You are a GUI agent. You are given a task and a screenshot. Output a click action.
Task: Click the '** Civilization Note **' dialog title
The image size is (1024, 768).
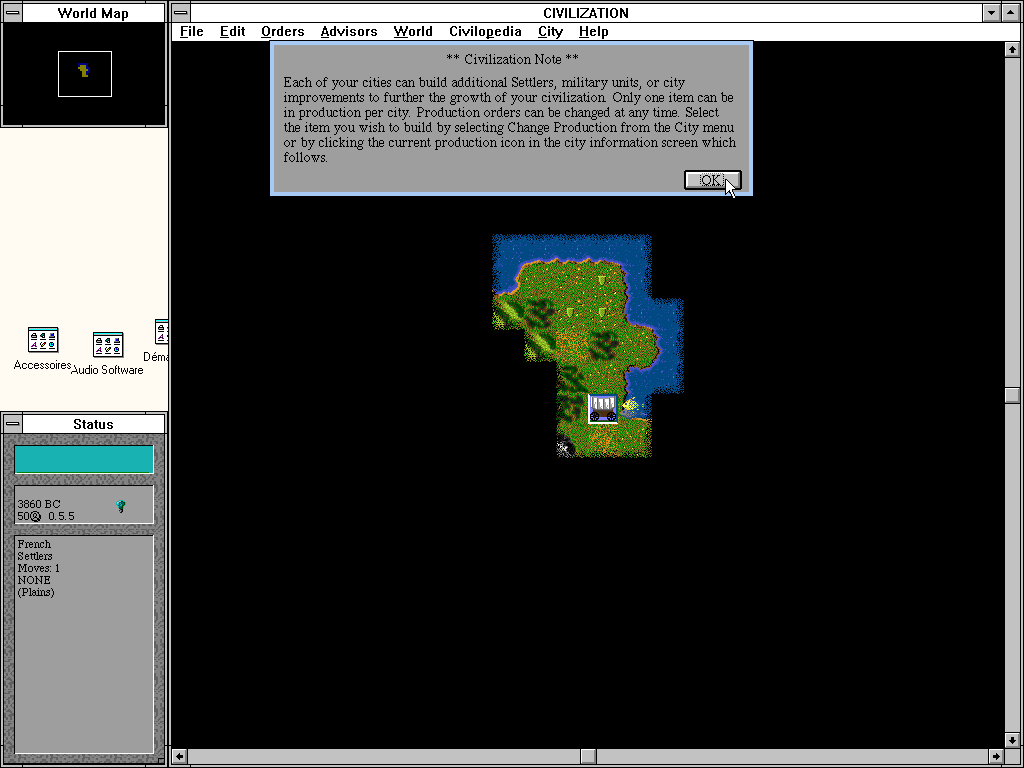[512, 59]
